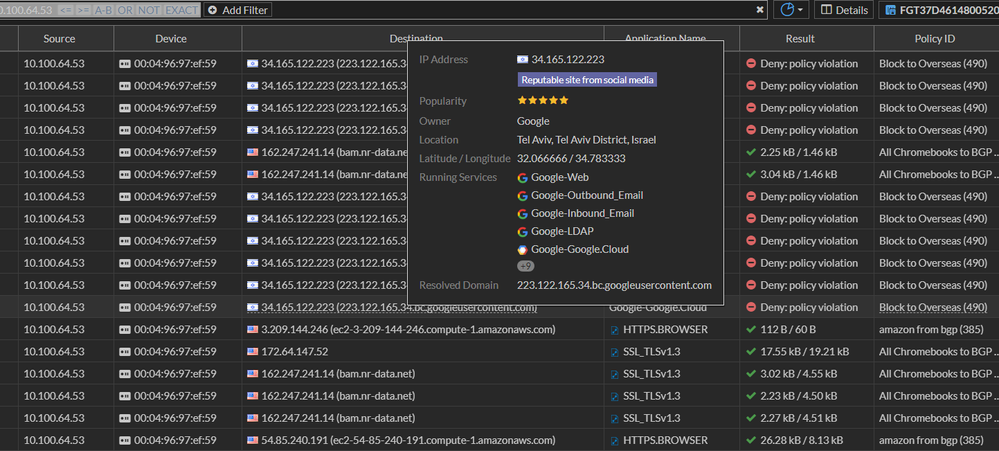Image resolution: width=999 pixels, height=451 pixels.
Task: Select the OR filter operator
Action: pos(126,10)
